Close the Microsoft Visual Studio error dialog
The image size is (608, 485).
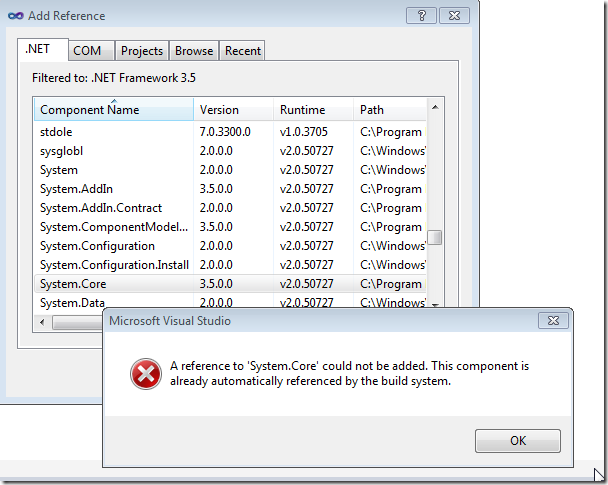click(553, 321)
